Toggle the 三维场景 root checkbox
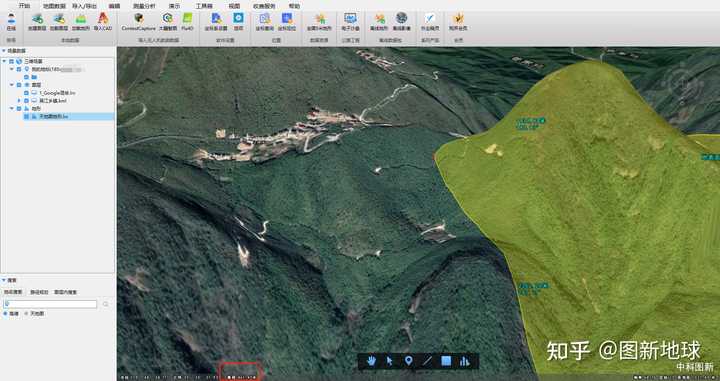Viewport: 720px width, 381px height. click(12, 61)
